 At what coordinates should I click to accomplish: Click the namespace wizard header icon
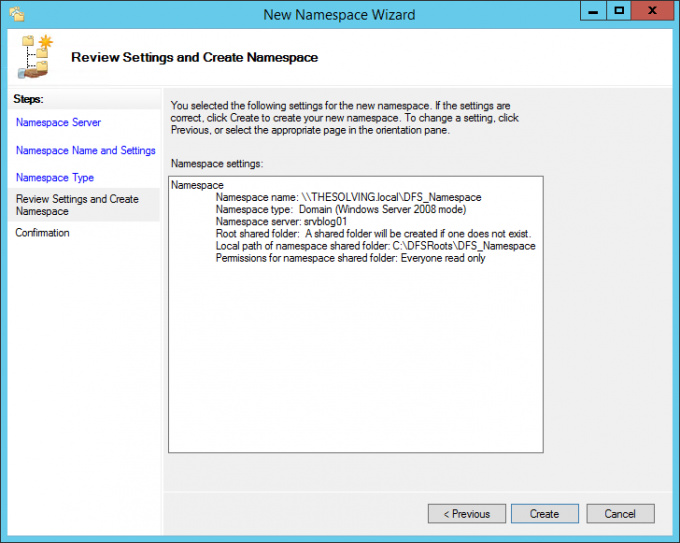click(36, 57)
